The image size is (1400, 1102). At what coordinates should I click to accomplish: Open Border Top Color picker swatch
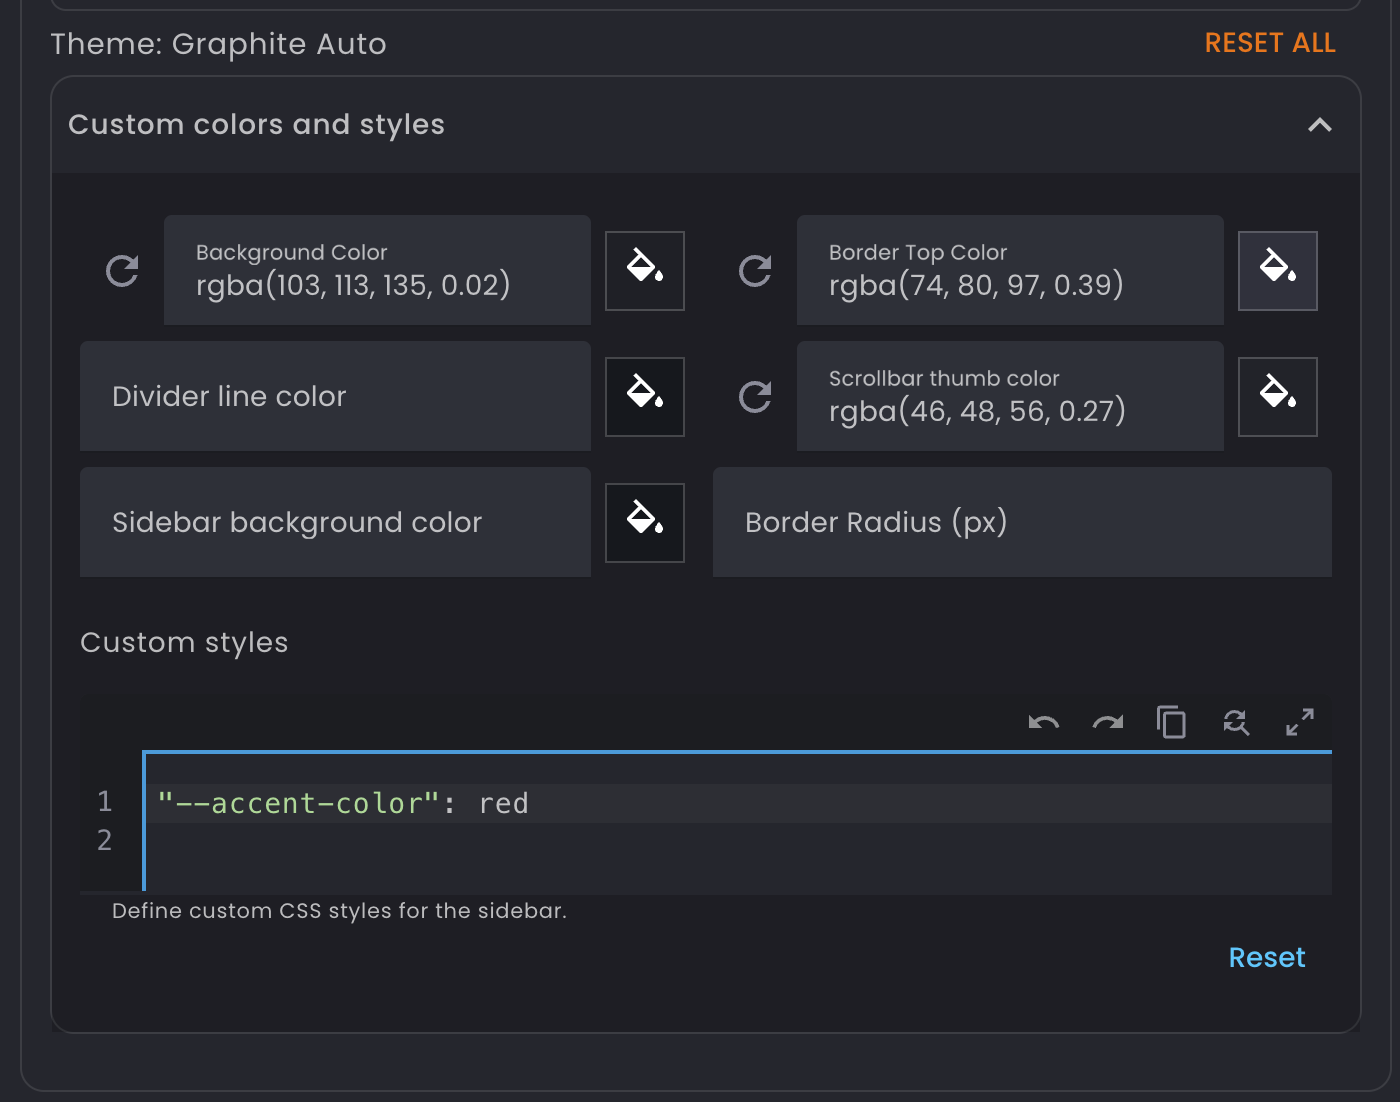(x=1277, y=271)
